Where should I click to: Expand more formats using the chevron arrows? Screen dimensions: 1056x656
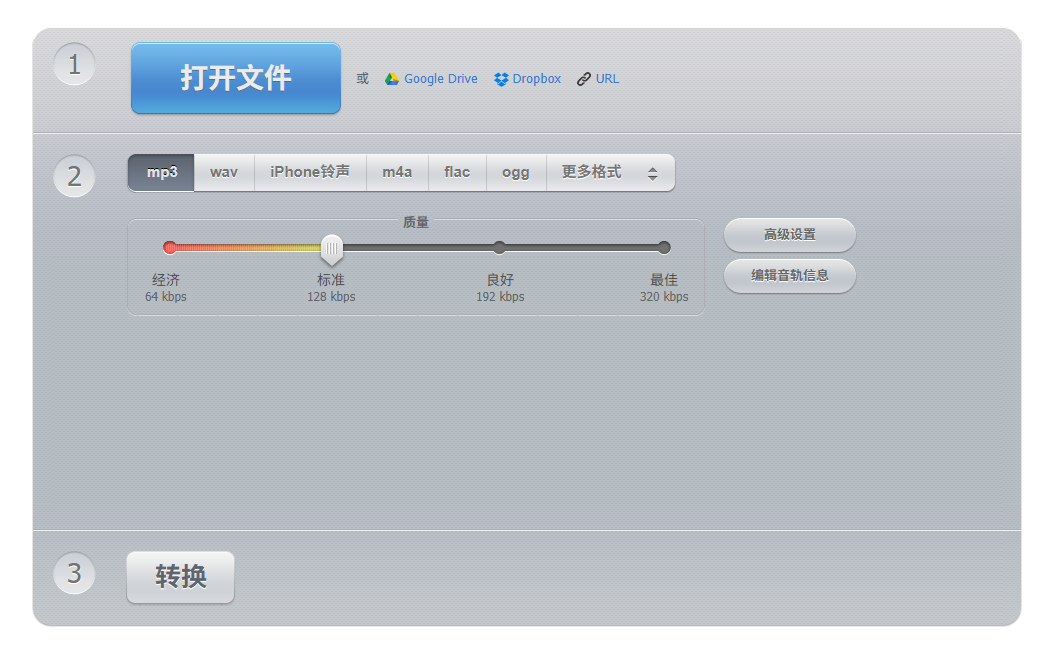(x=655, y=172)
